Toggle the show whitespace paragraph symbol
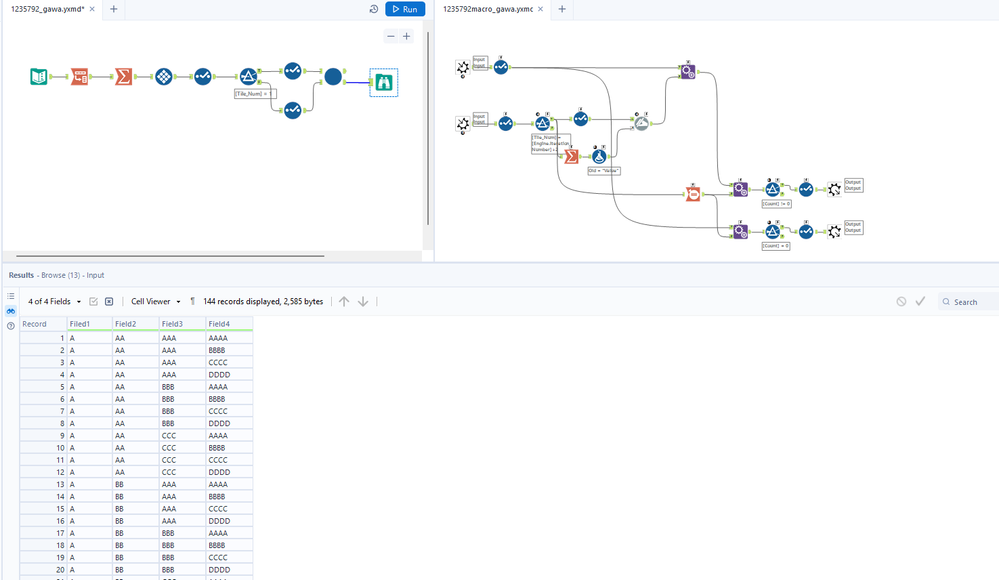999x580 pixels. tap(192, 301)
